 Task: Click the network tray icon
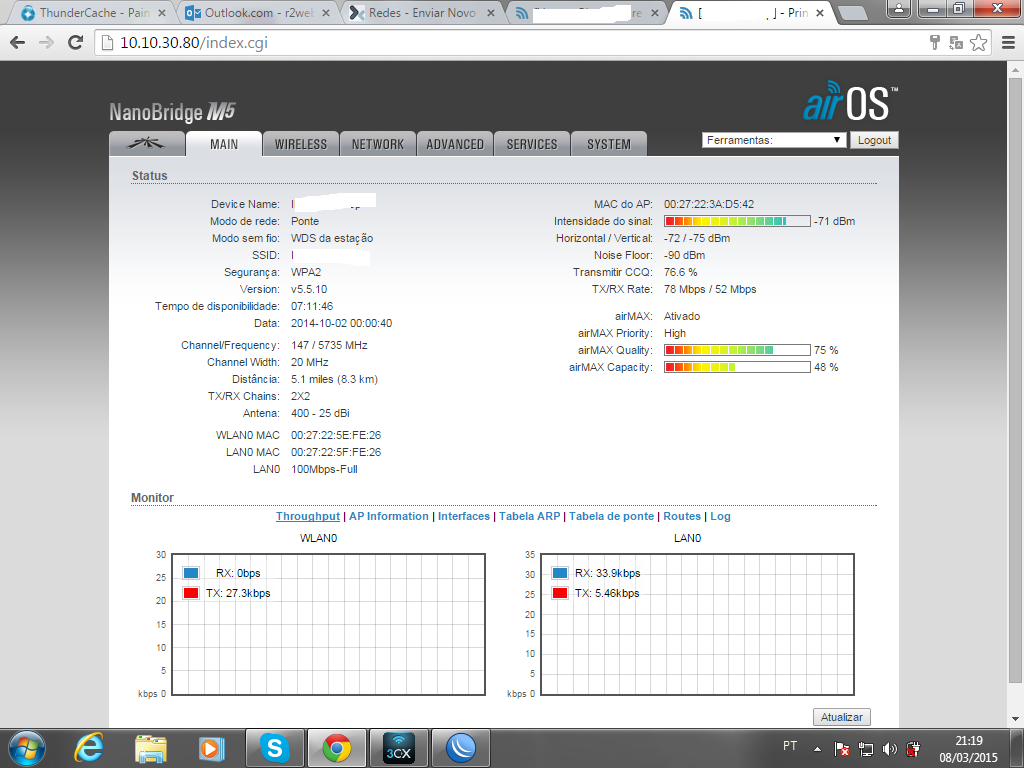click(x=866, y=749)
